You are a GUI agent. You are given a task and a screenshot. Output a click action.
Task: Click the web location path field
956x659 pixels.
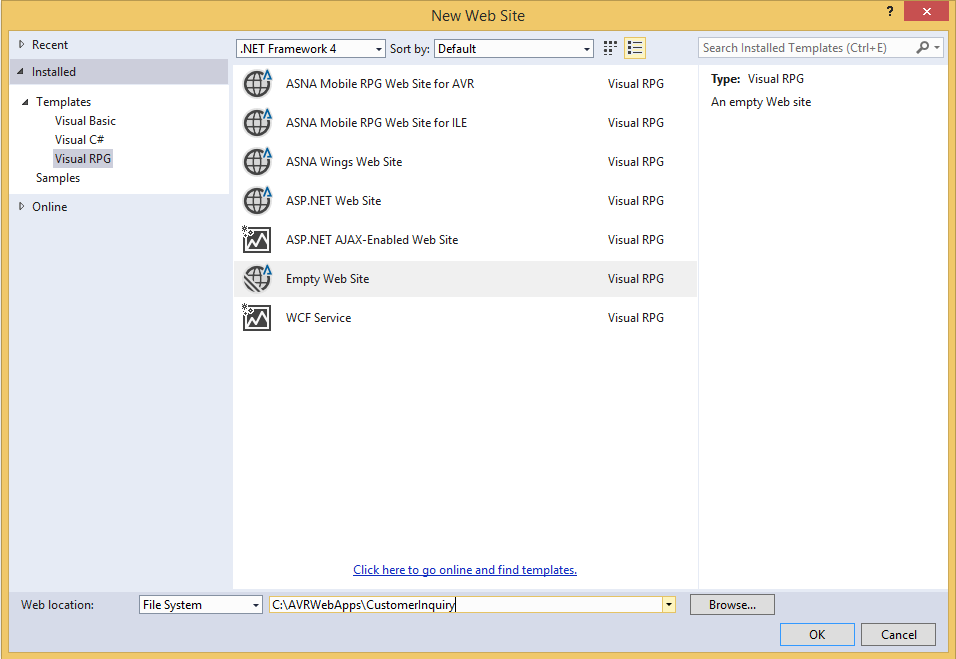pos(466,605)
